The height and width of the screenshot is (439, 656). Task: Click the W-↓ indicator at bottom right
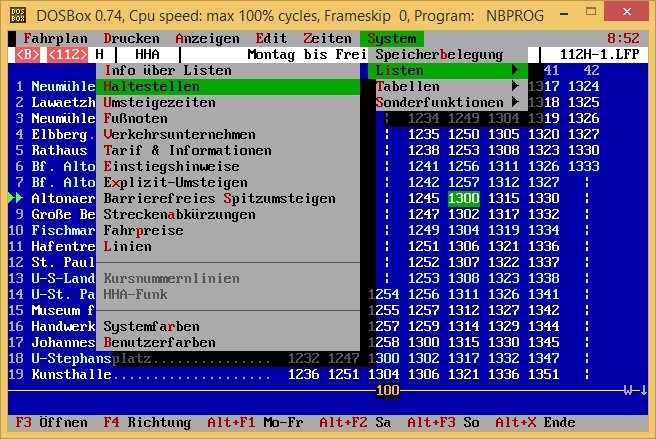click(635, 390)
